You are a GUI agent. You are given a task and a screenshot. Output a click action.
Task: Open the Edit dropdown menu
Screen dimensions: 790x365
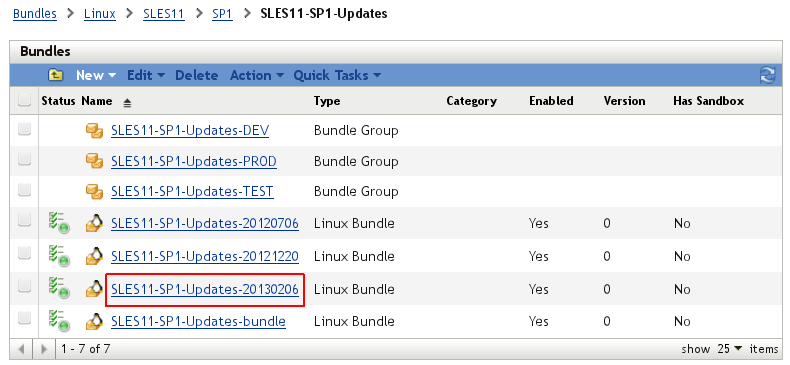[146, 76]
